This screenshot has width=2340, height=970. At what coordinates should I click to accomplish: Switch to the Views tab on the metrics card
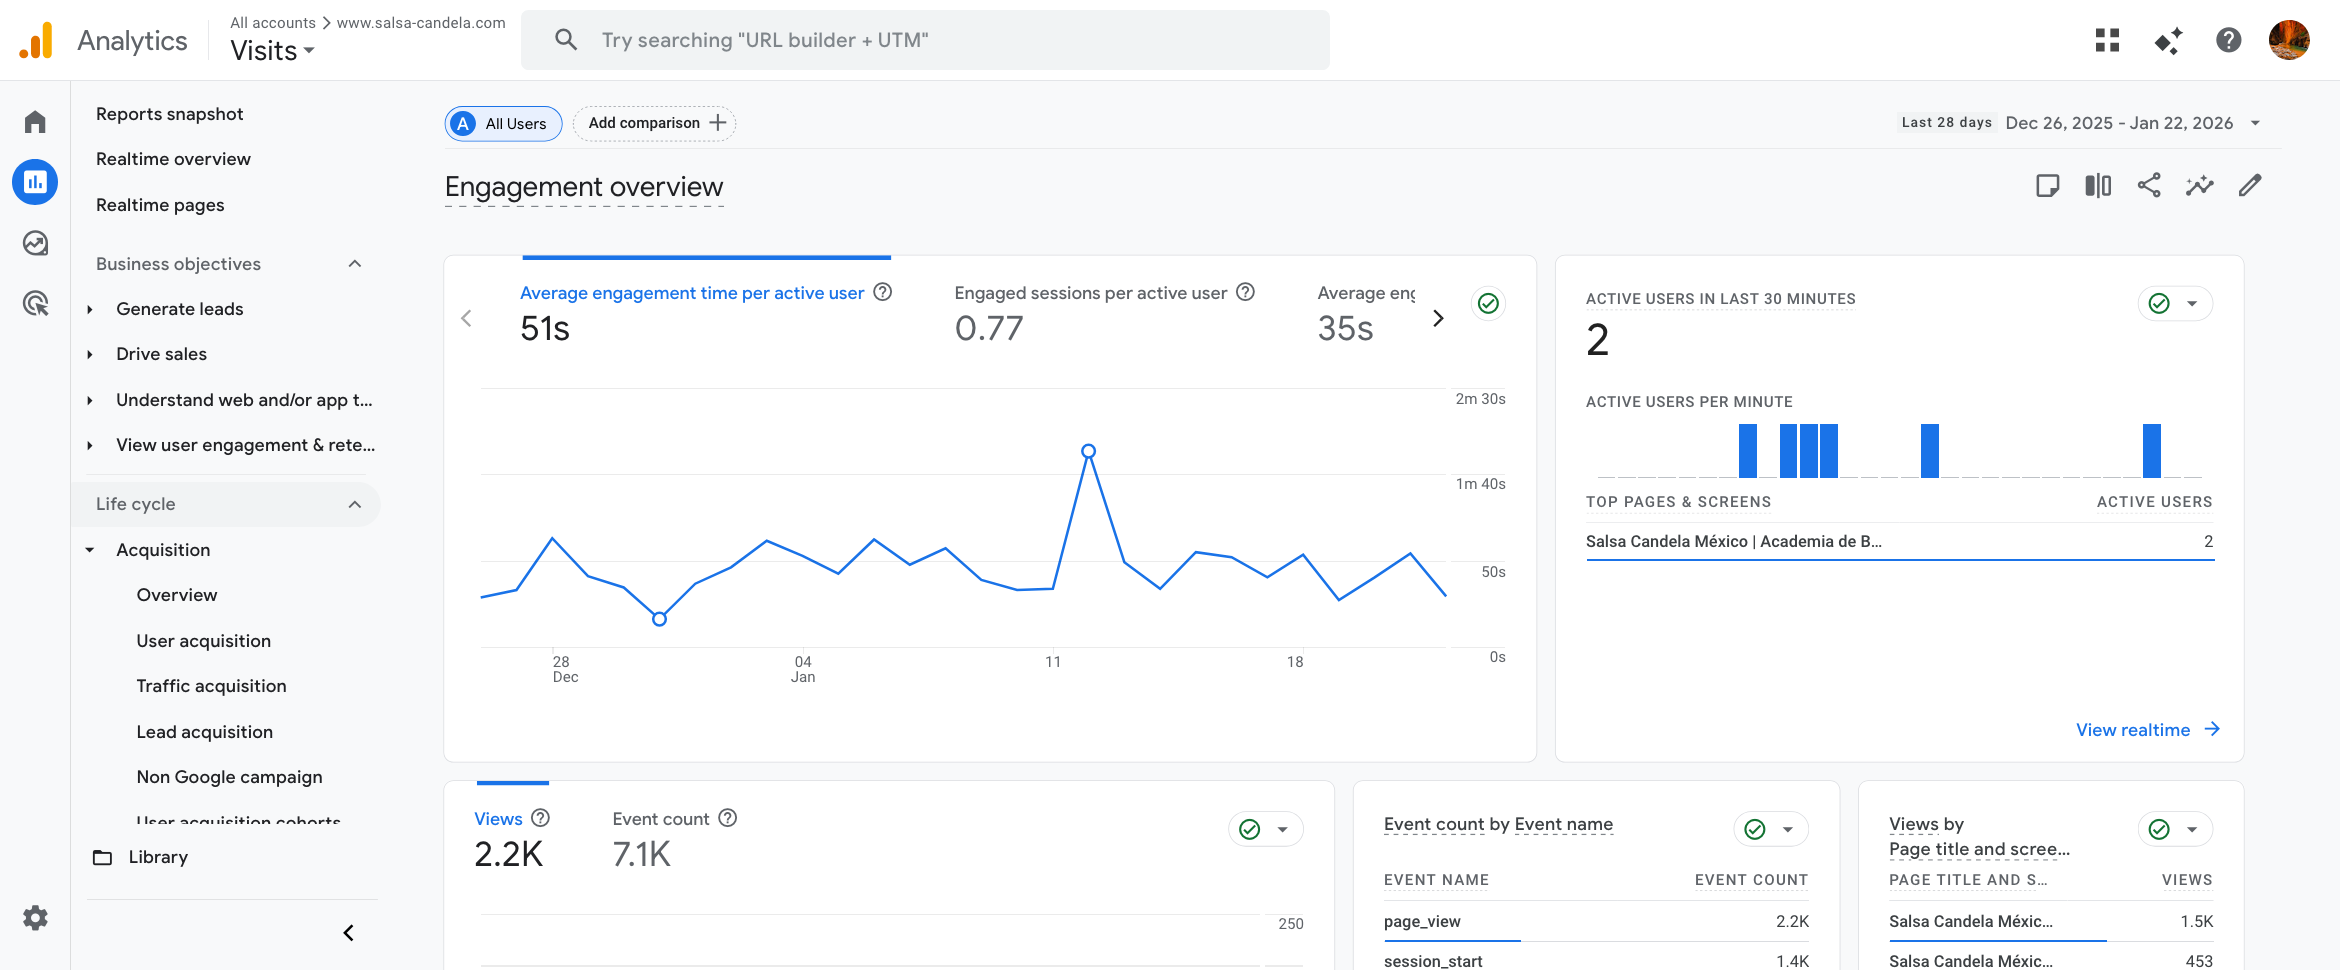click(x=498, y=818)
